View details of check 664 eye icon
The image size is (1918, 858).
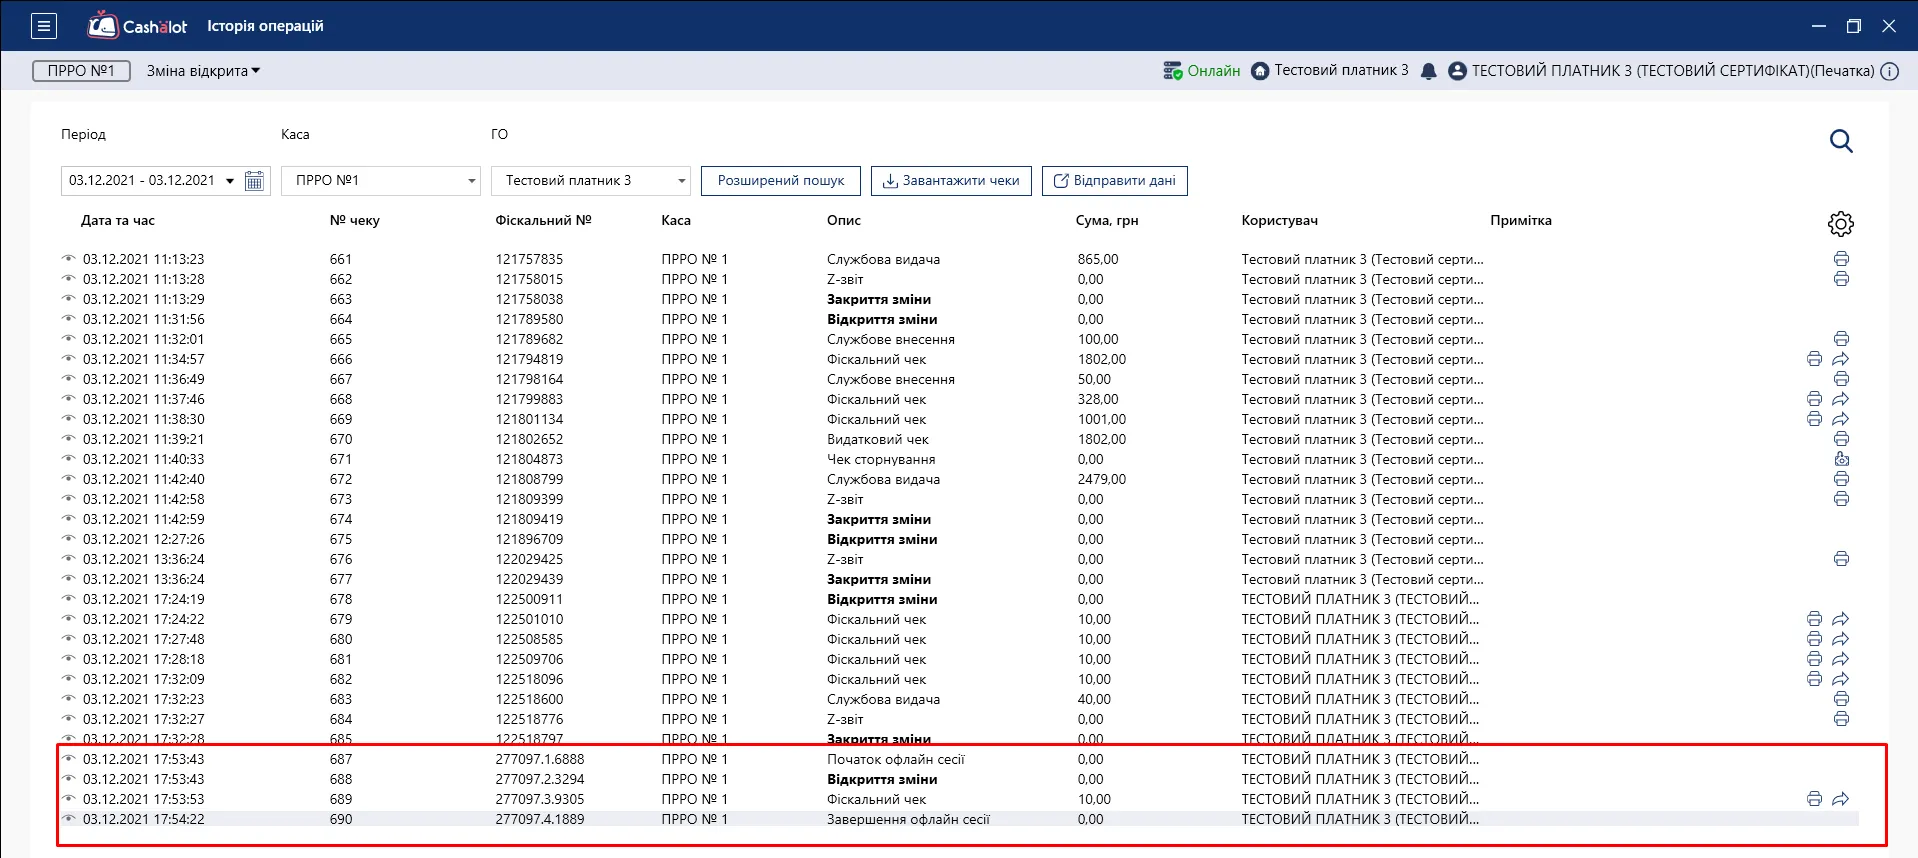click(69, 318)
